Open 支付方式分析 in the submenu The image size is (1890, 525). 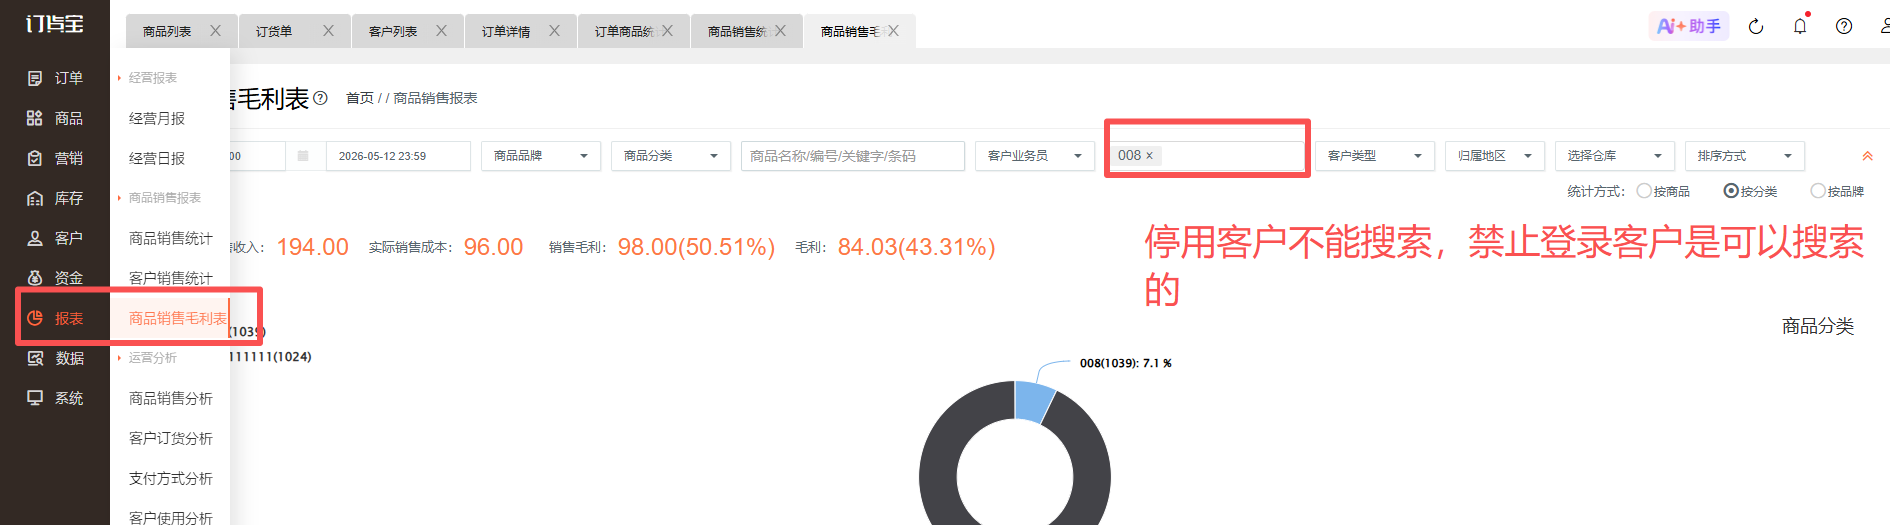(171, 478)
